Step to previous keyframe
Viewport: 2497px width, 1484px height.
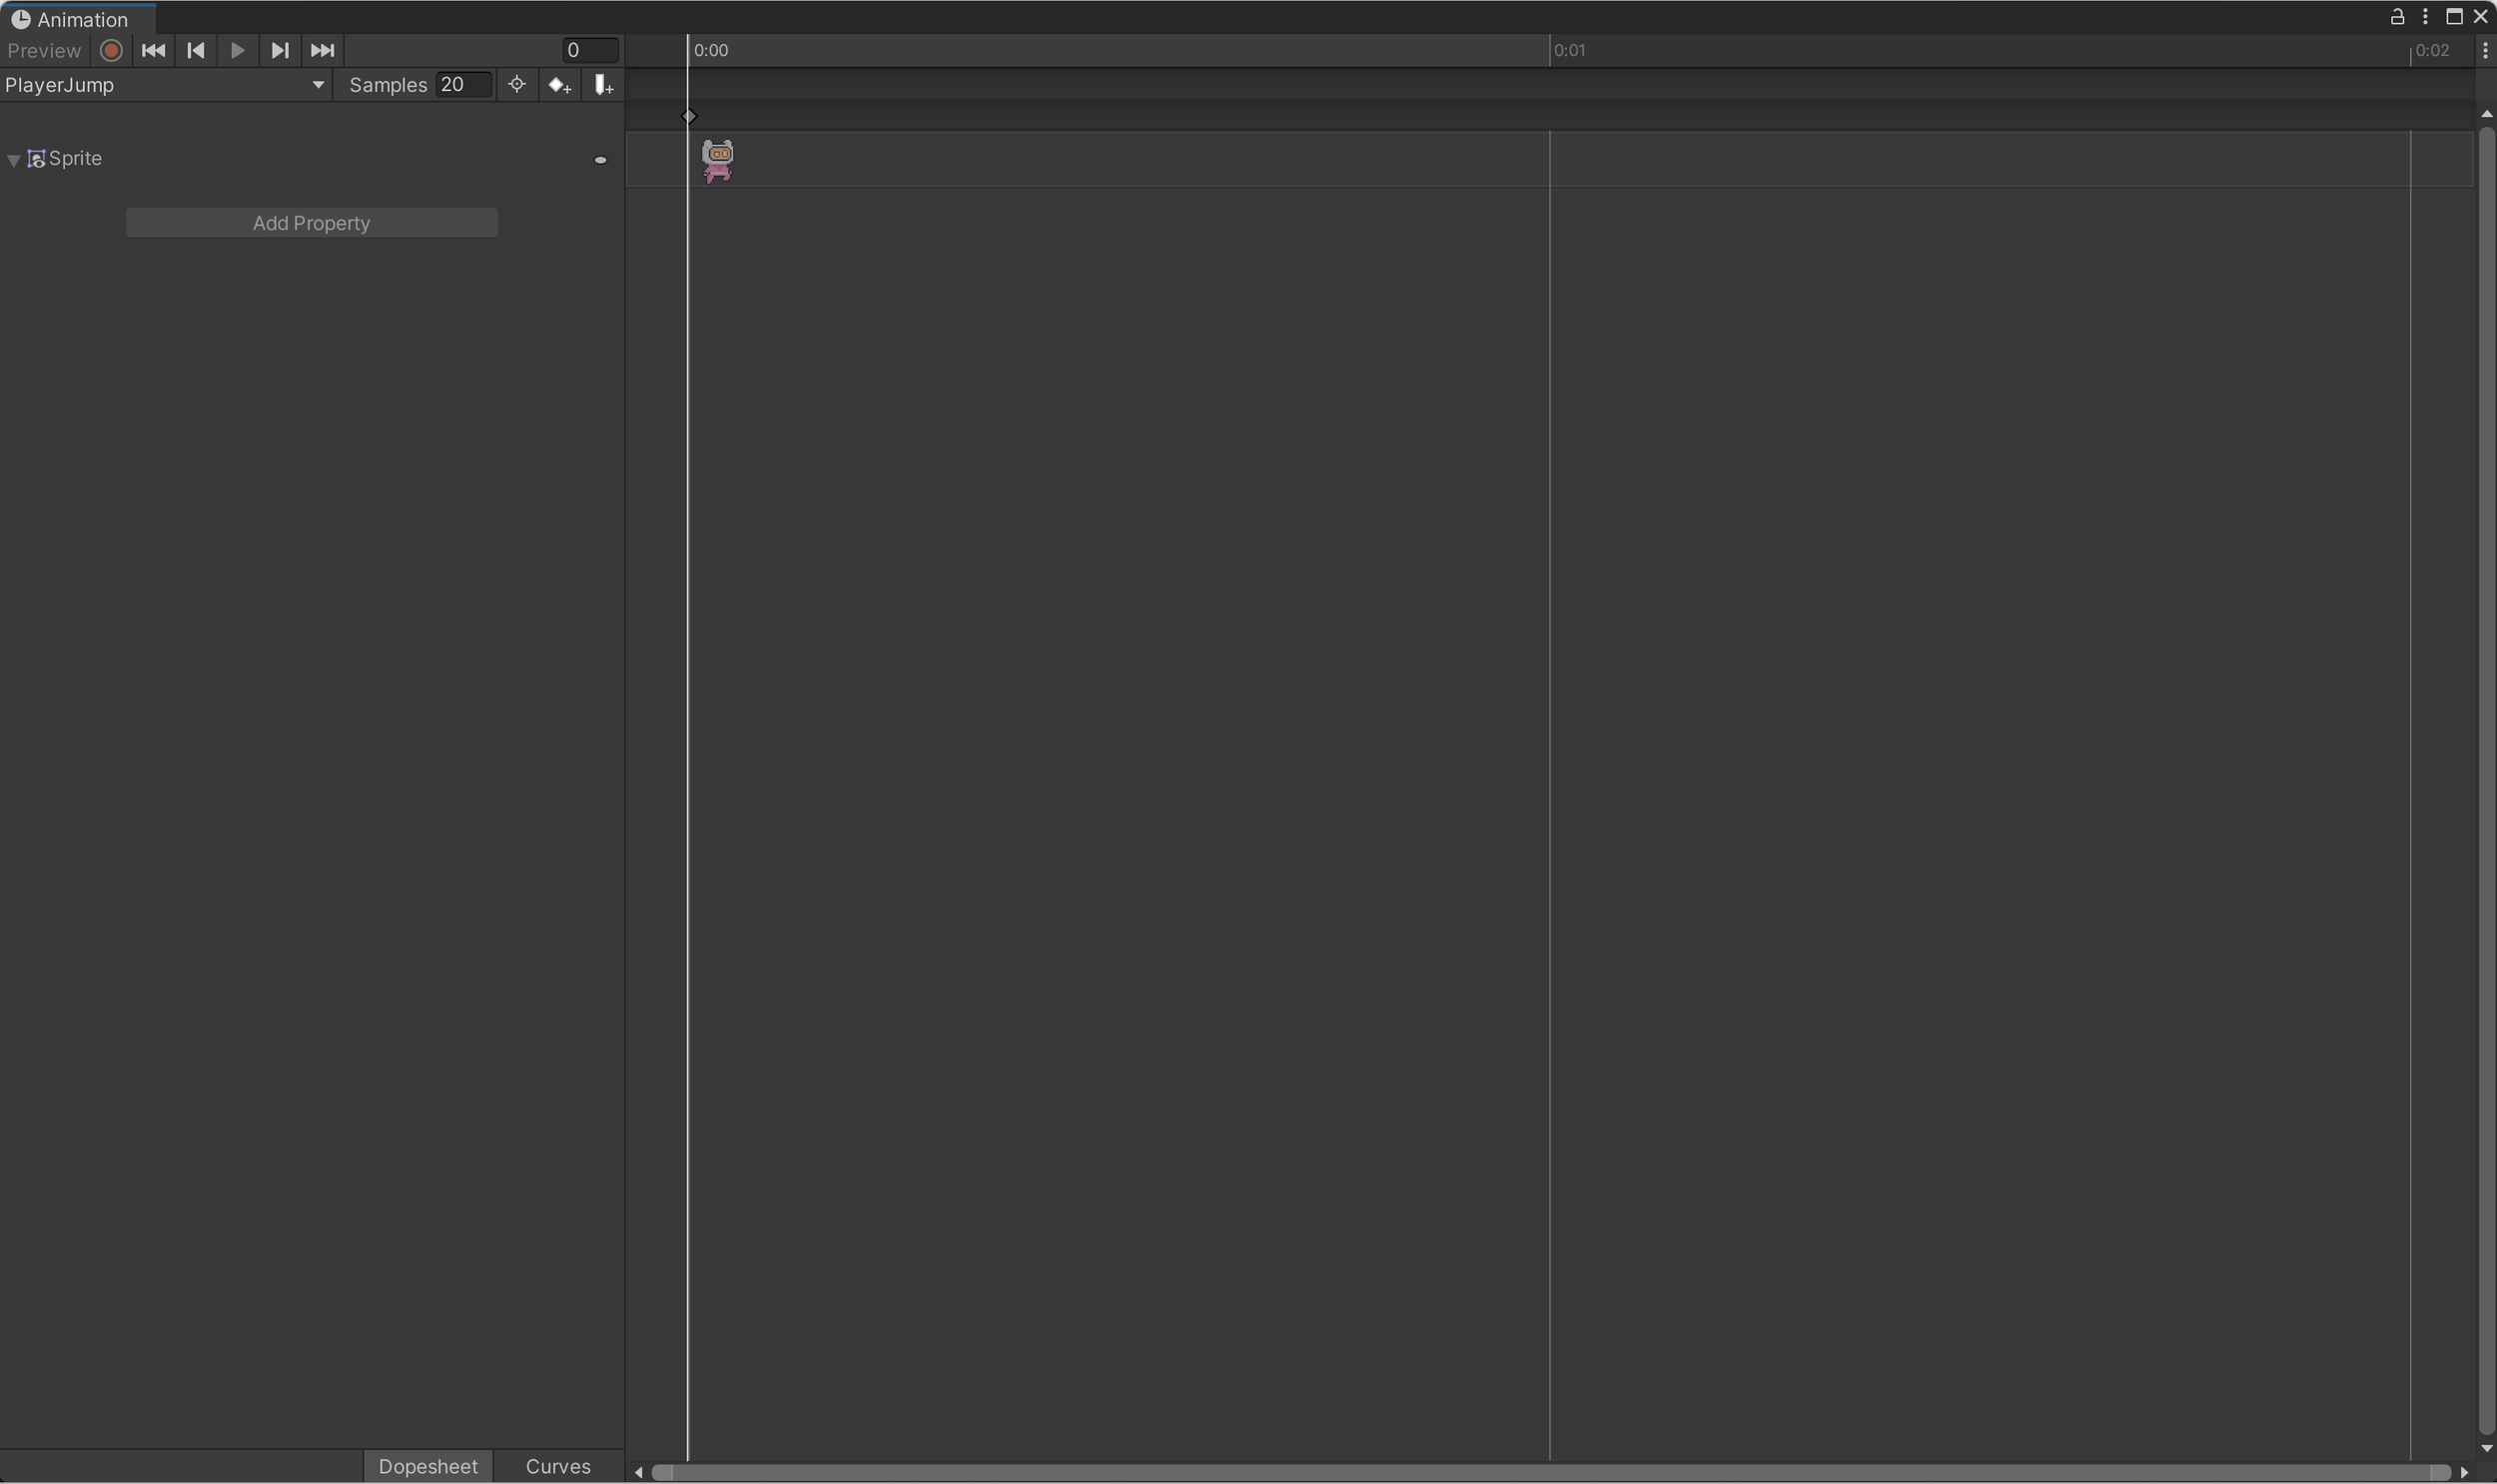[x=196, y=50]
